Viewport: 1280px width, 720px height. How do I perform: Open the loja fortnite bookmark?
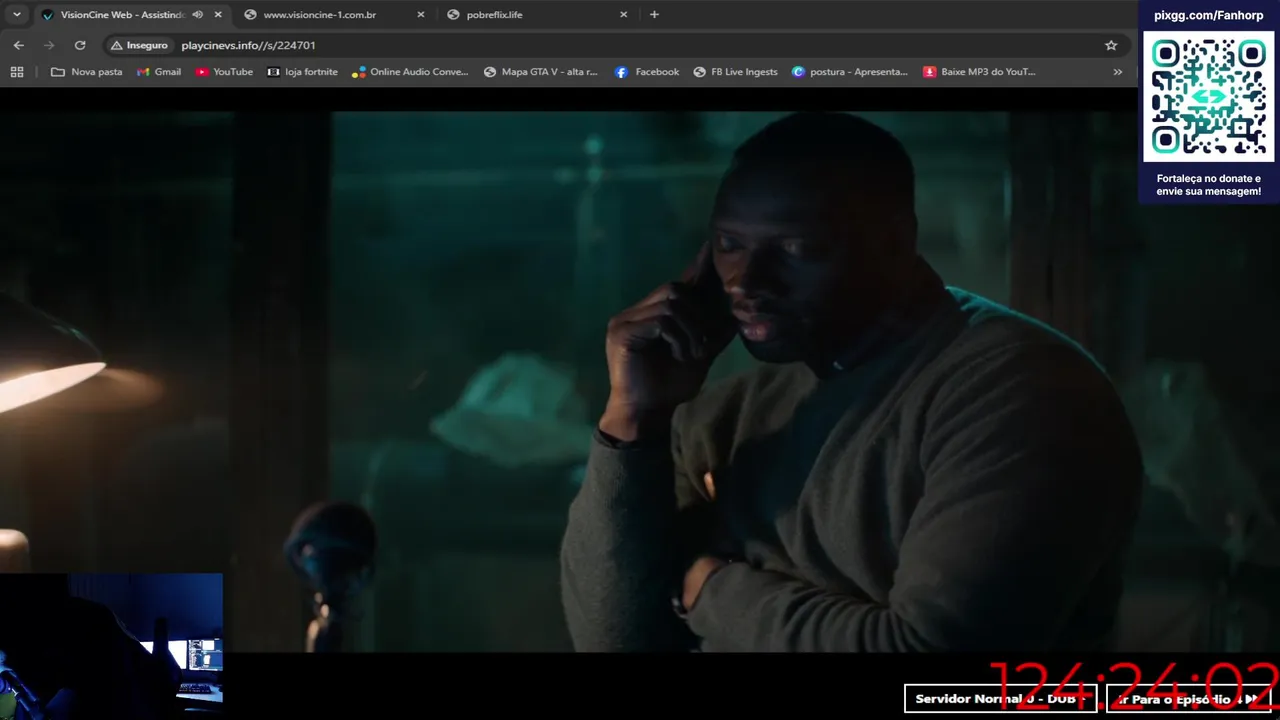303,72
